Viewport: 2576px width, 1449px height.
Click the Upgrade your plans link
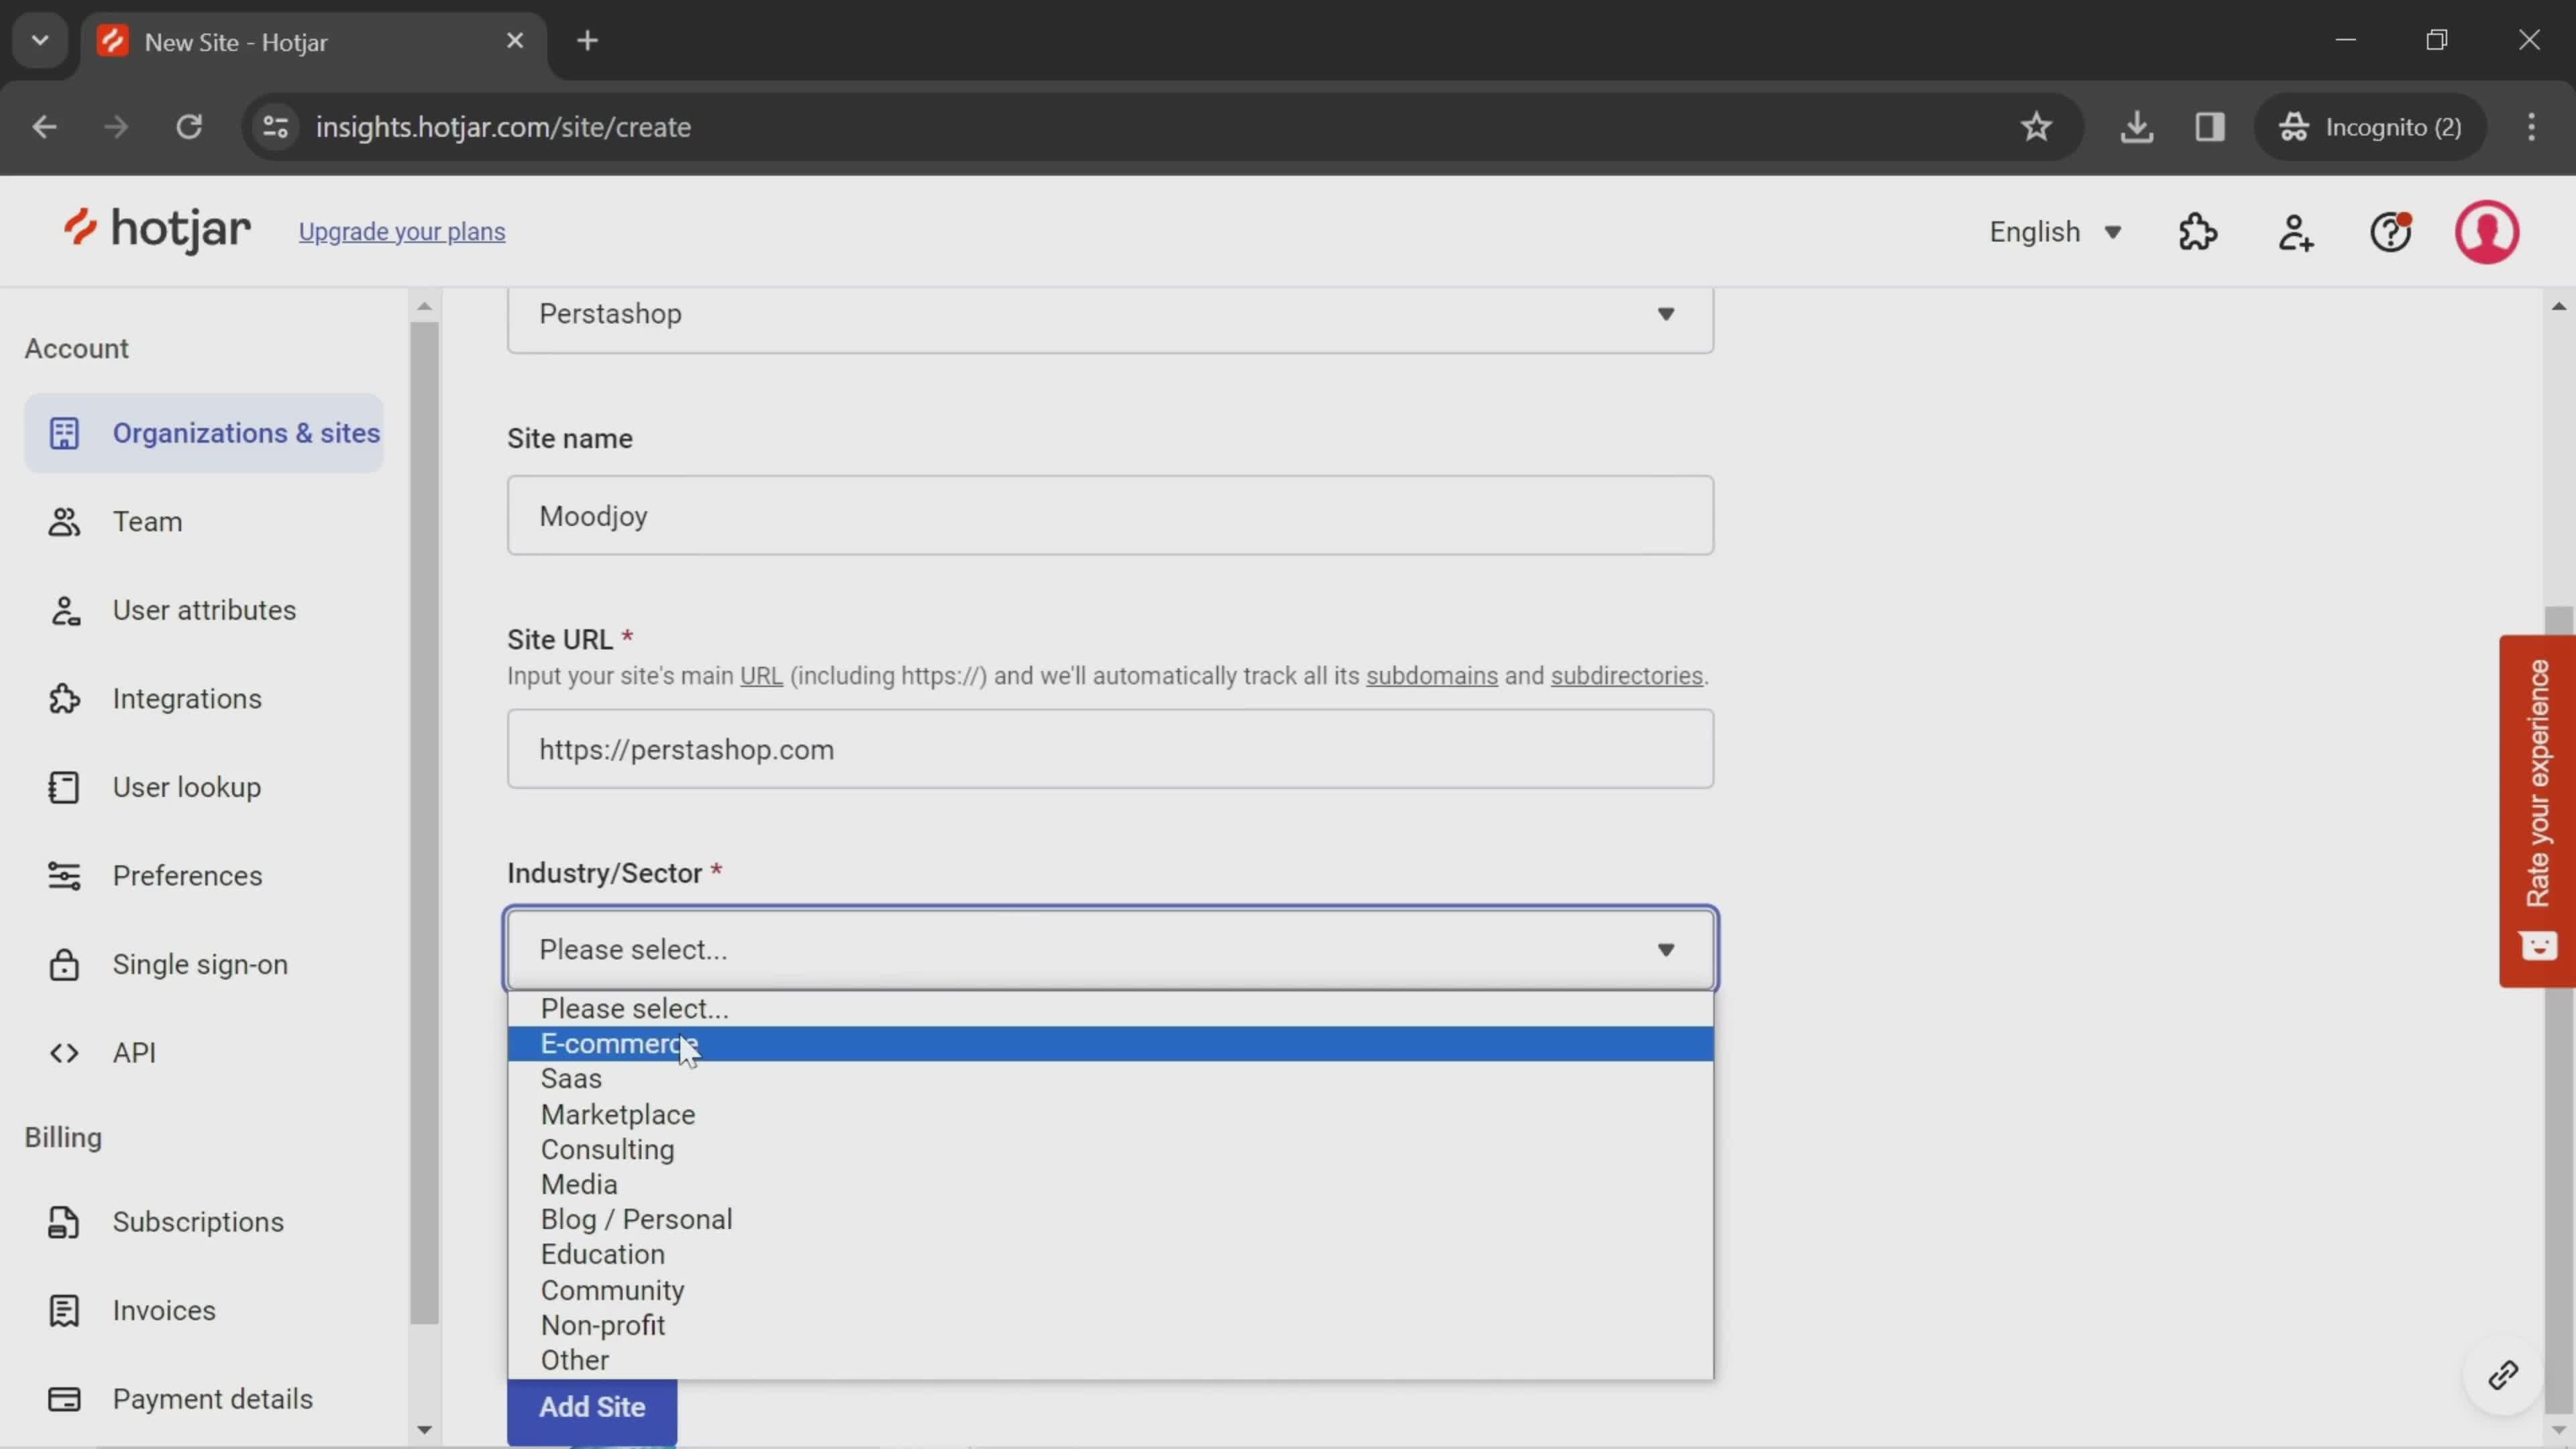(x=402, y=232)
